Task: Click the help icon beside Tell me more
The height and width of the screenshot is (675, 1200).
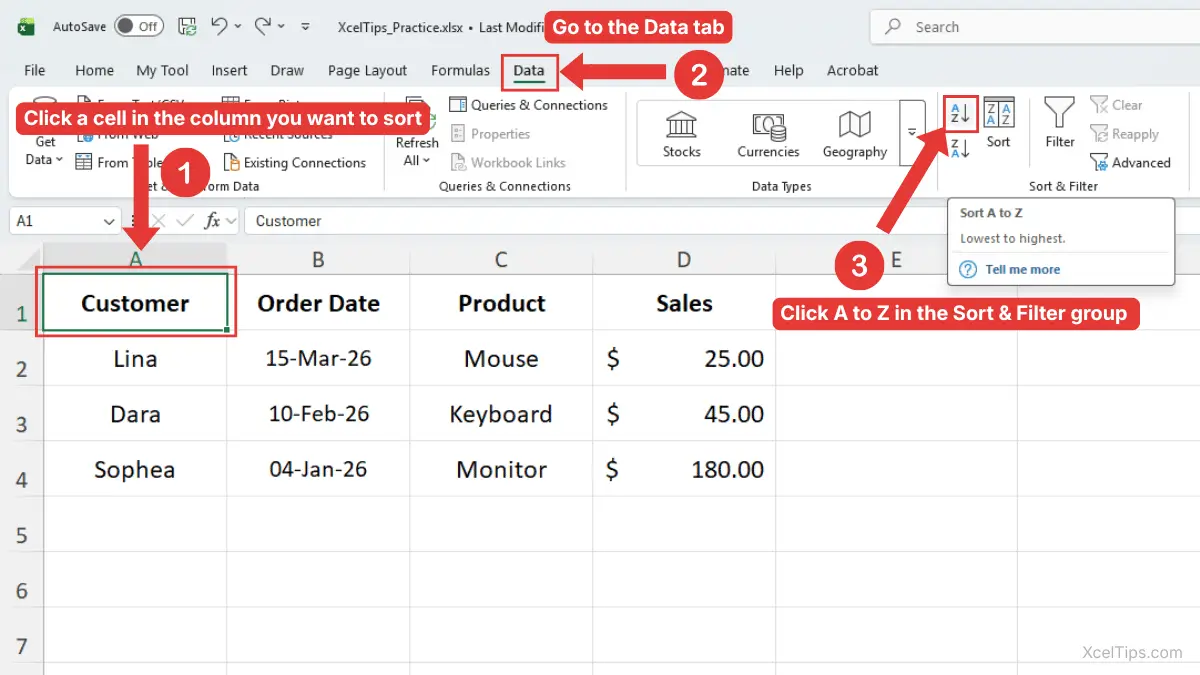Action: click(x=968, y=269)
